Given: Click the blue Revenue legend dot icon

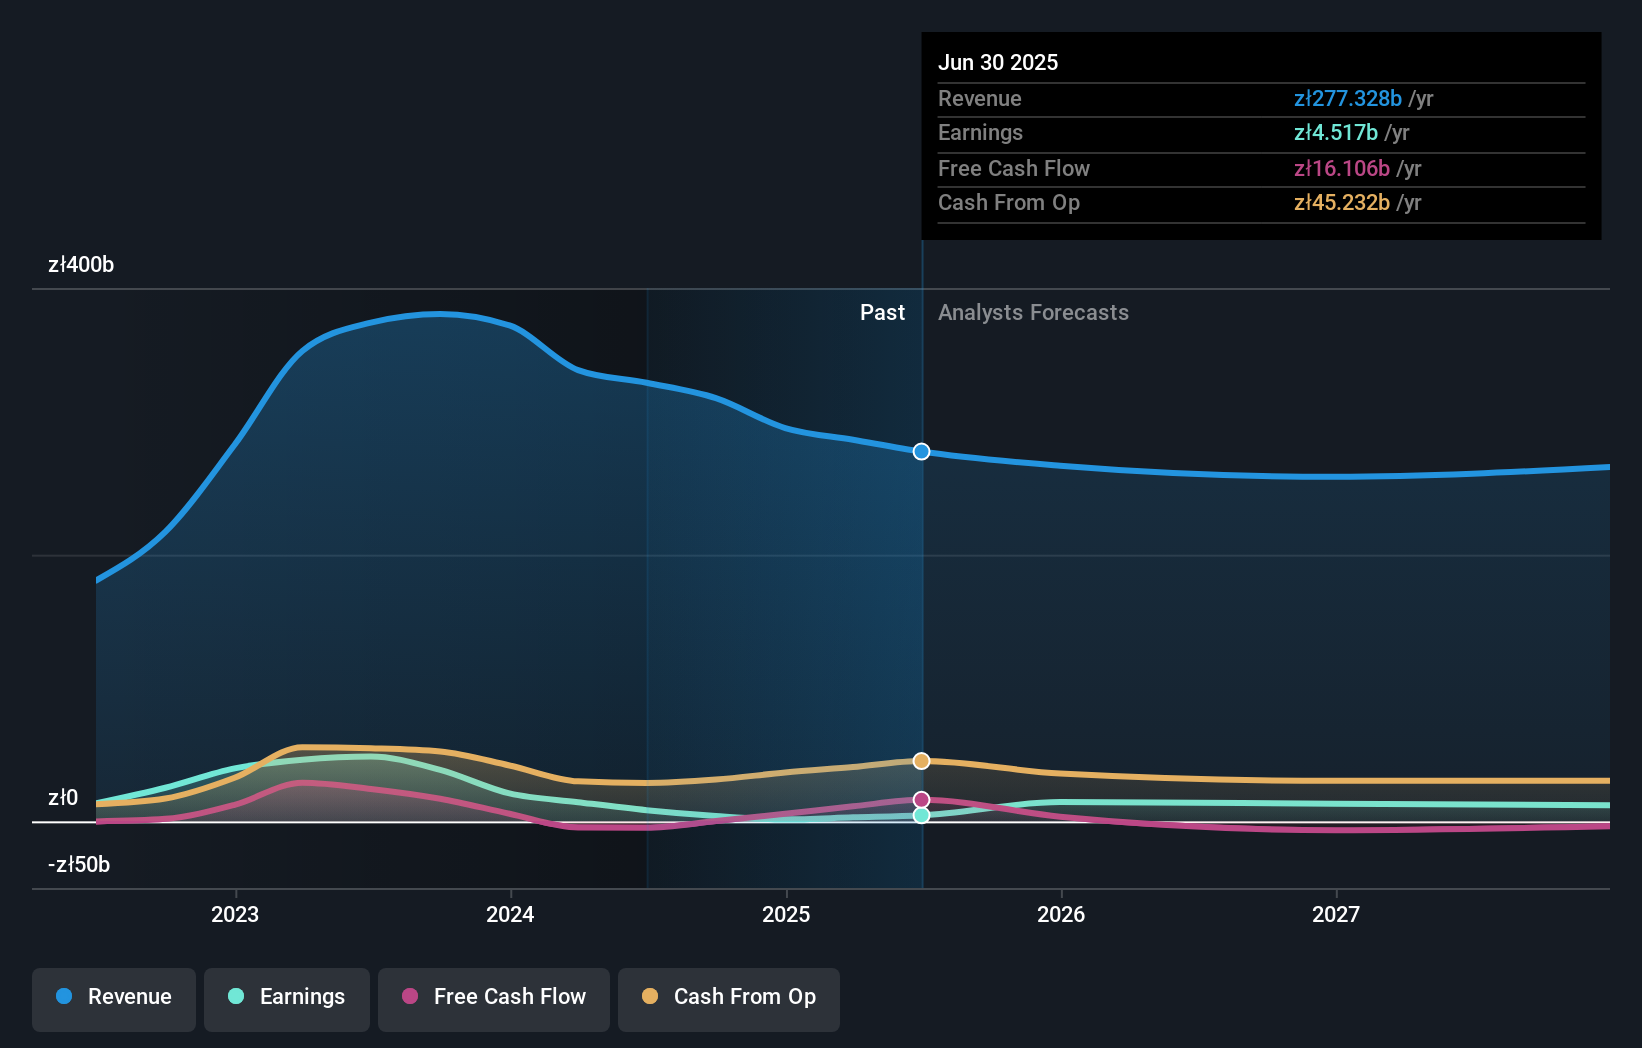Looking at the screenshot, I should pos(64,996).
